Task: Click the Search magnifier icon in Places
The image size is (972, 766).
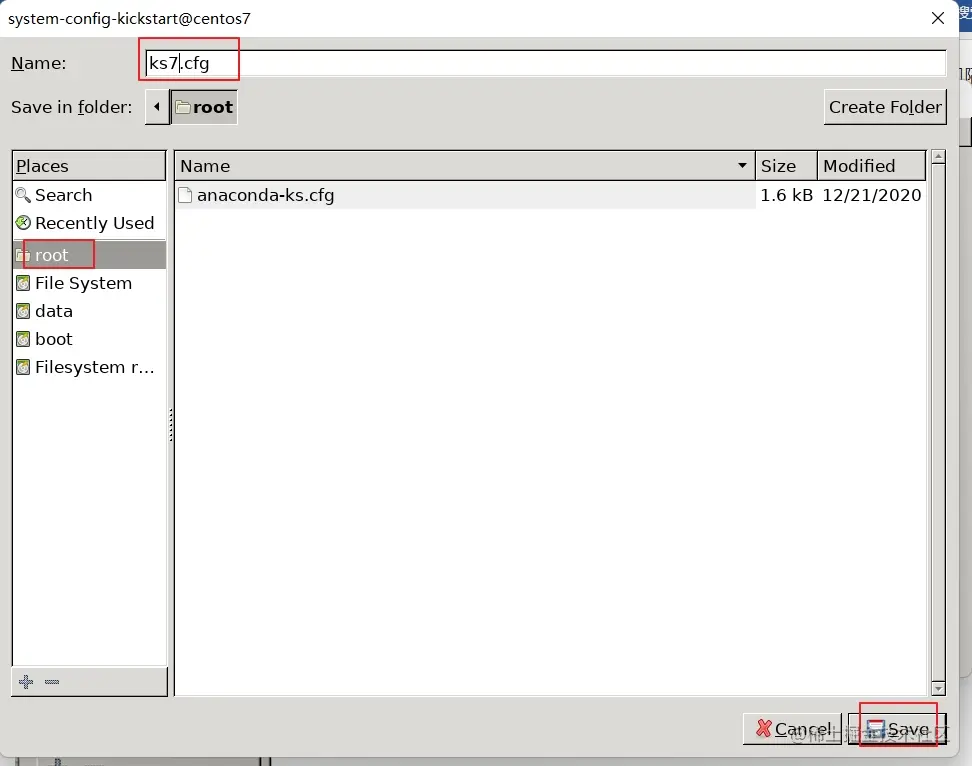Action: pyautogui.click(x=23, y=195)
